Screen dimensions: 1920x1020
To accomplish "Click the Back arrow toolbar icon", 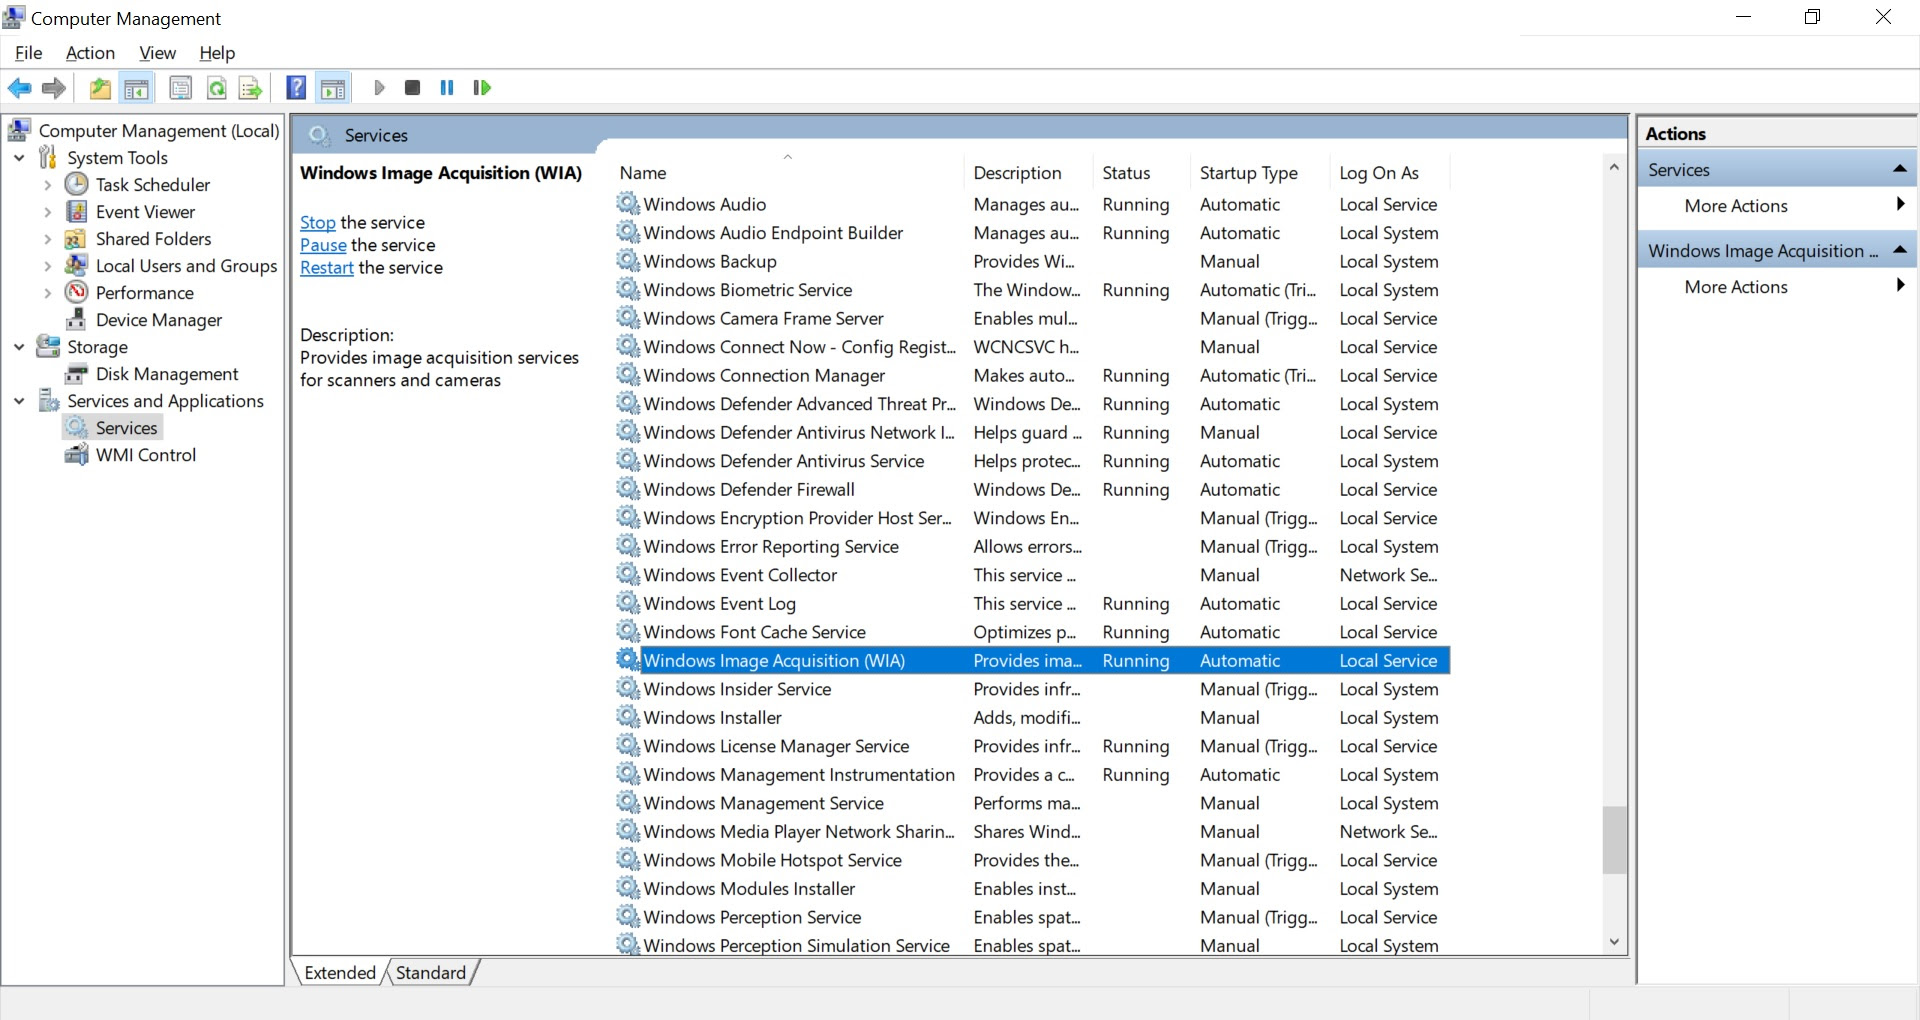I will 19,88.
